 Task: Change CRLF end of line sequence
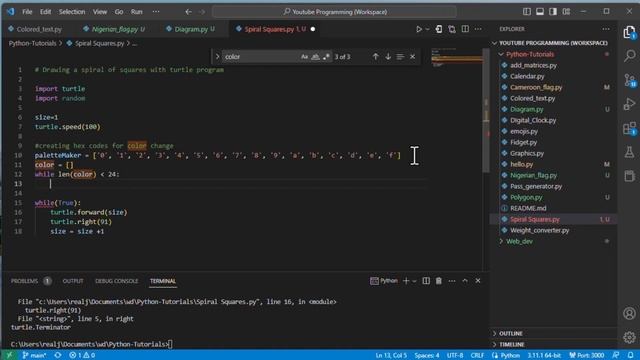pos(477,355)
